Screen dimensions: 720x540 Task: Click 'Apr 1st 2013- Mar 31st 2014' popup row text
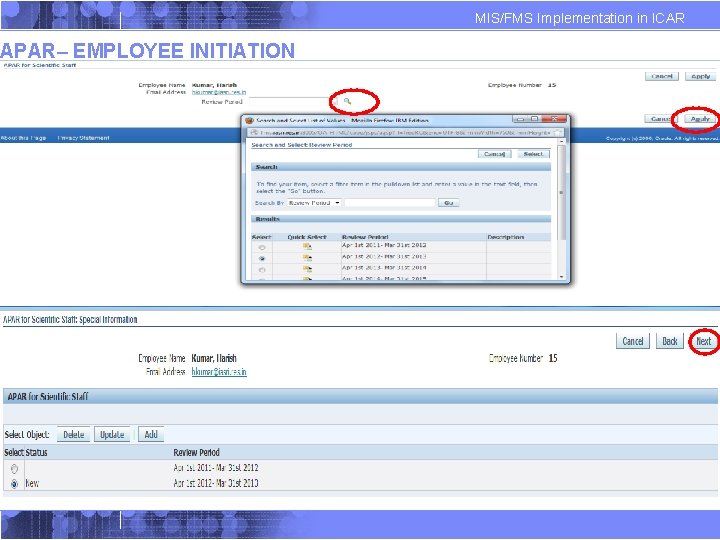click(384, 268)
